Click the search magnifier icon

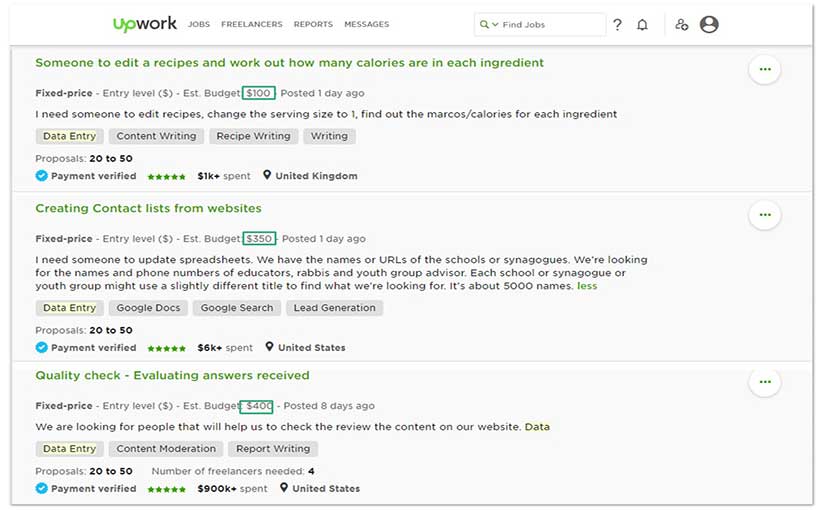coord(484,24)
